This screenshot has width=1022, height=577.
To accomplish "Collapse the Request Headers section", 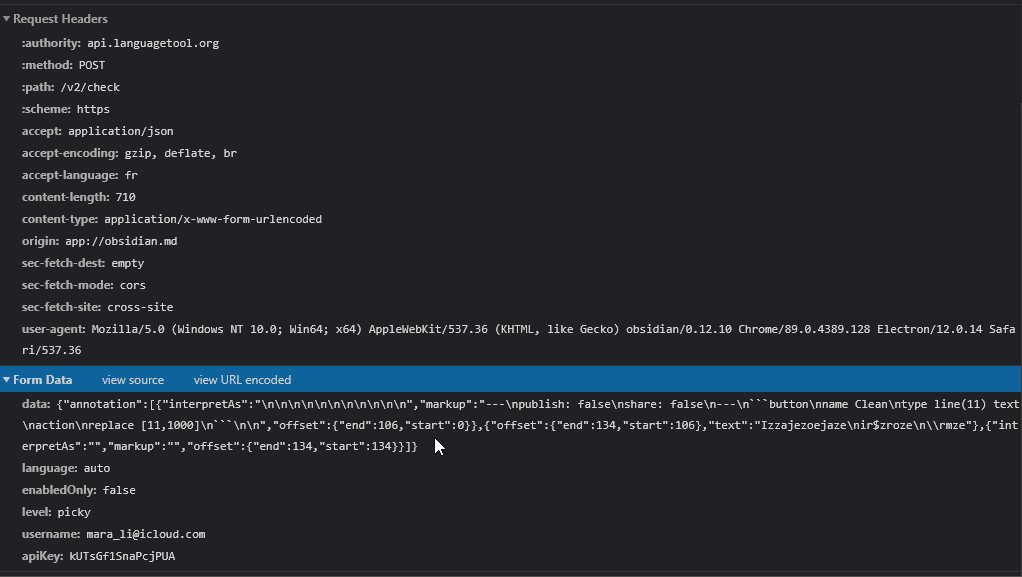I will click(9, 18).
